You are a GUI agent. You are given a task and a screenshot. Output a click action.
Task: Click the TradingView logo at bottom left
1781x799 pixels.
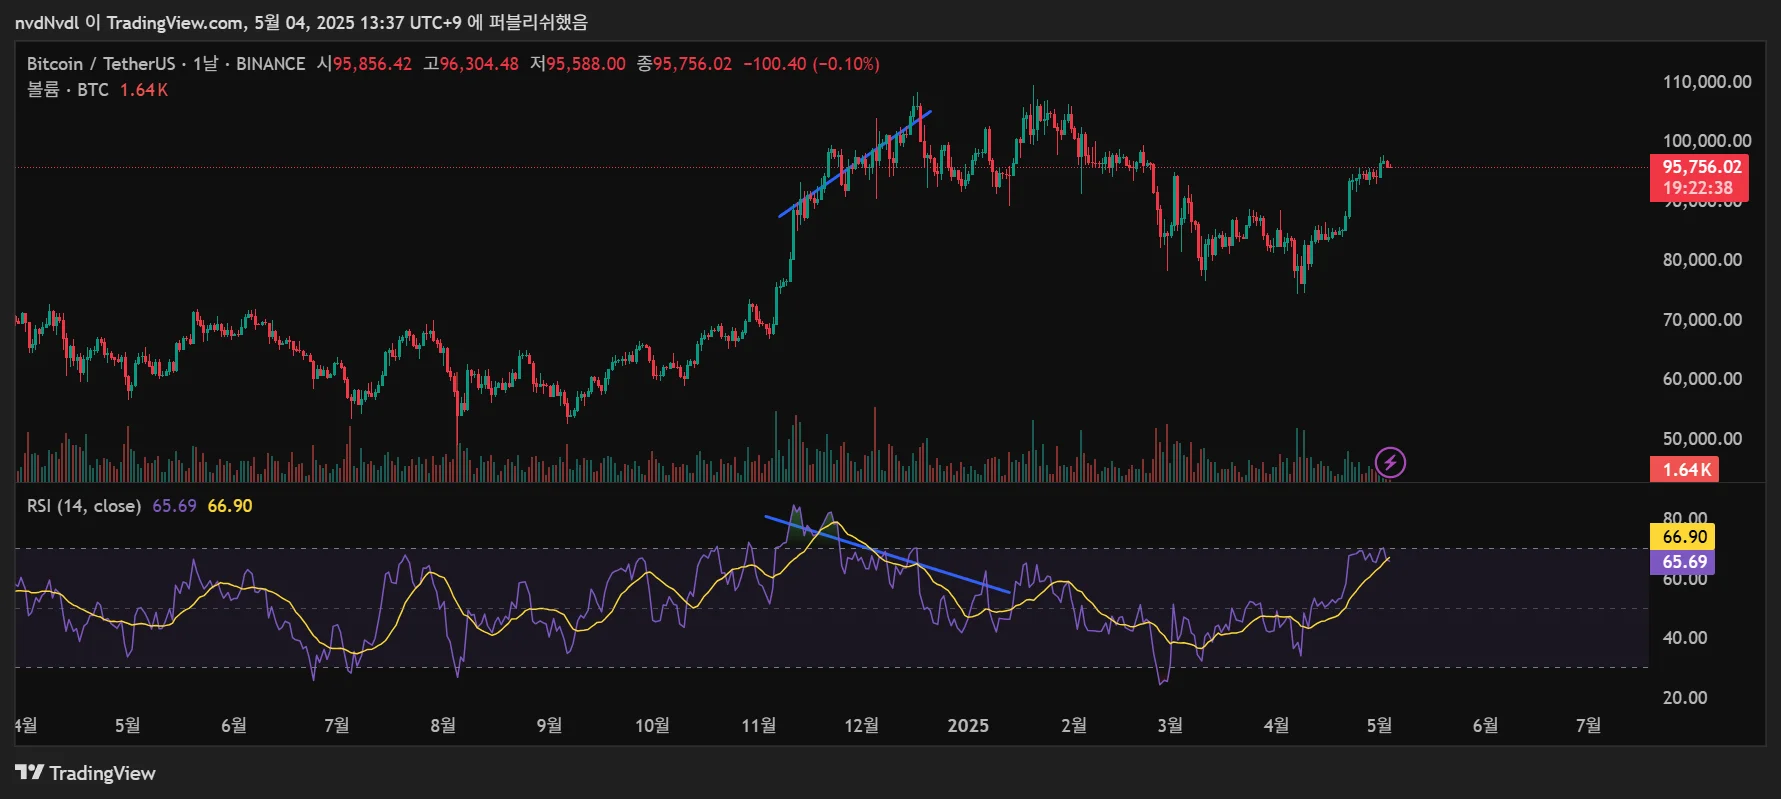pyautogui.click(x=86, y=773)
